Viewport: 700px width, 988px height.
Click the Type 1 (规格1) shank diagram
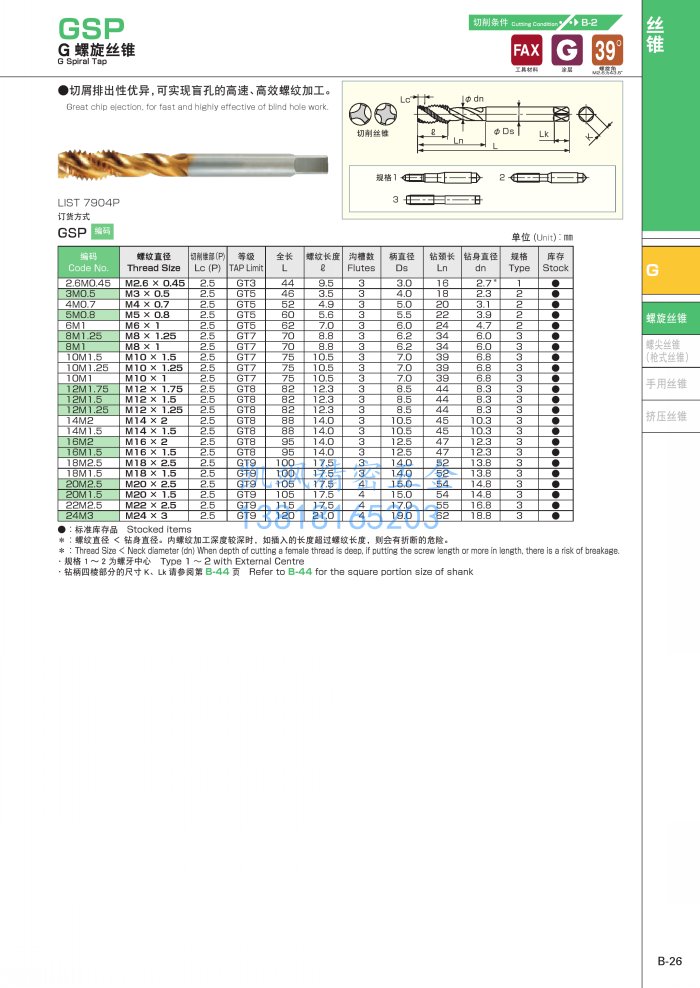(x=442, y=178)
